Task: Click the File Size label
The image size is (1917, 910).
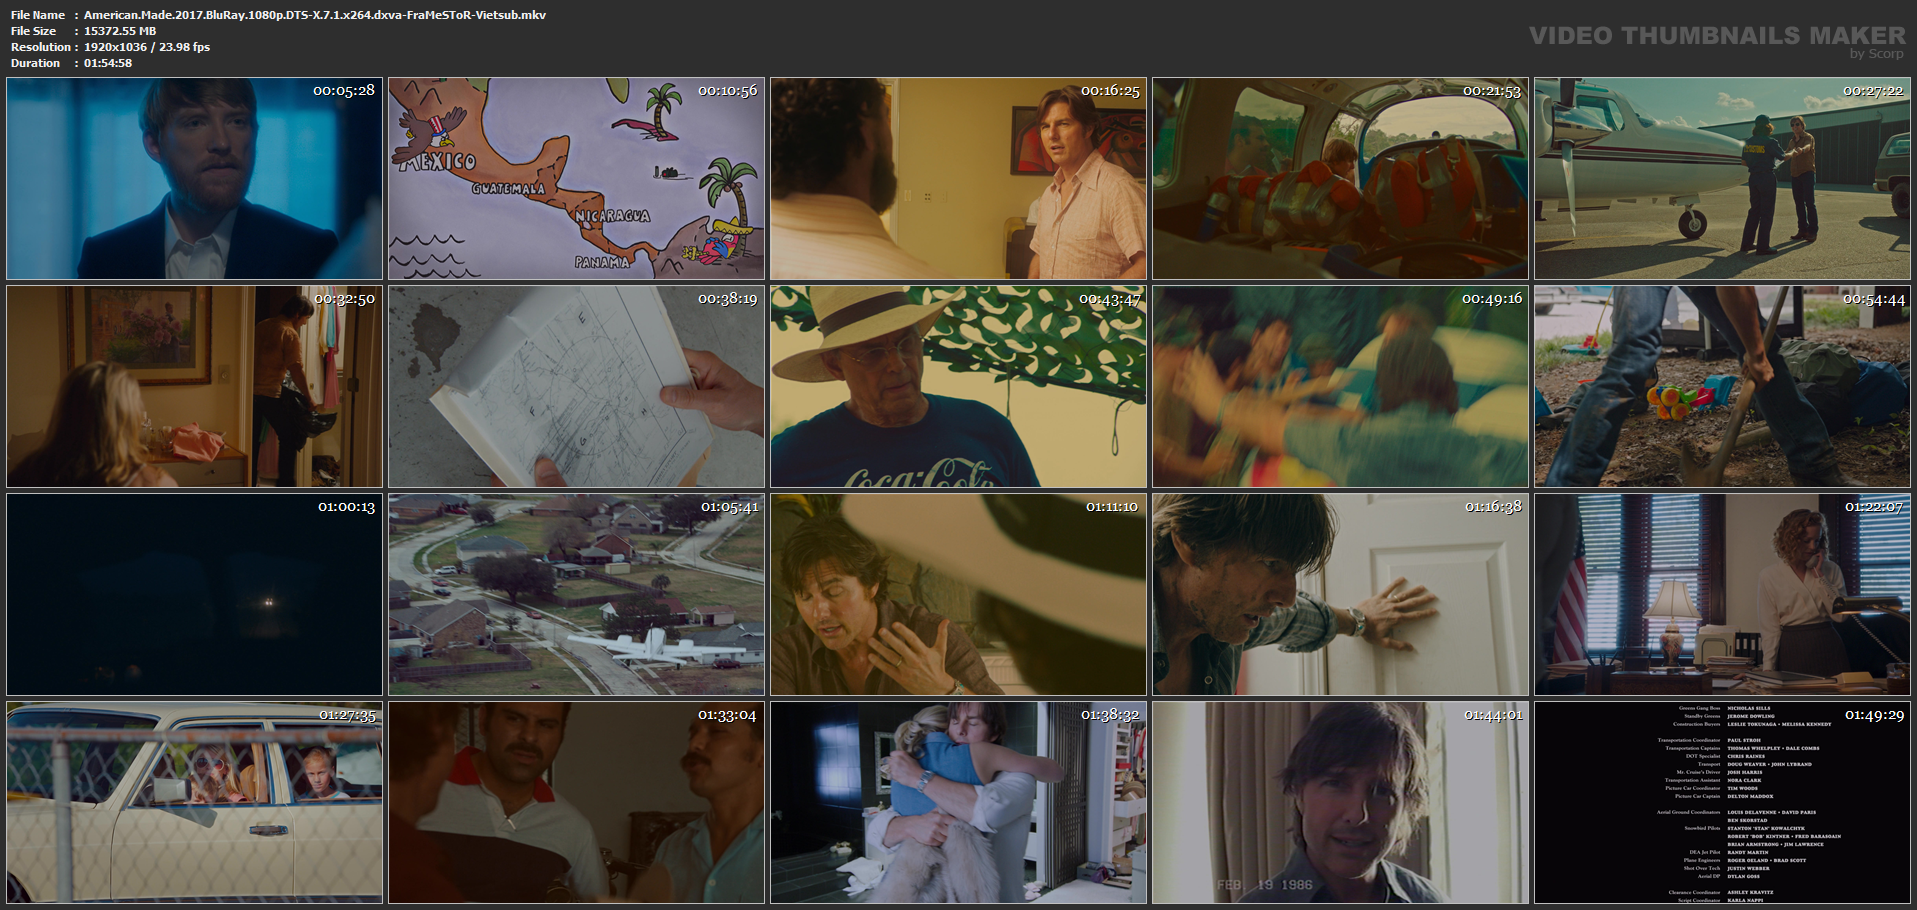Action: pyautogui.click(x=34, y=31)
